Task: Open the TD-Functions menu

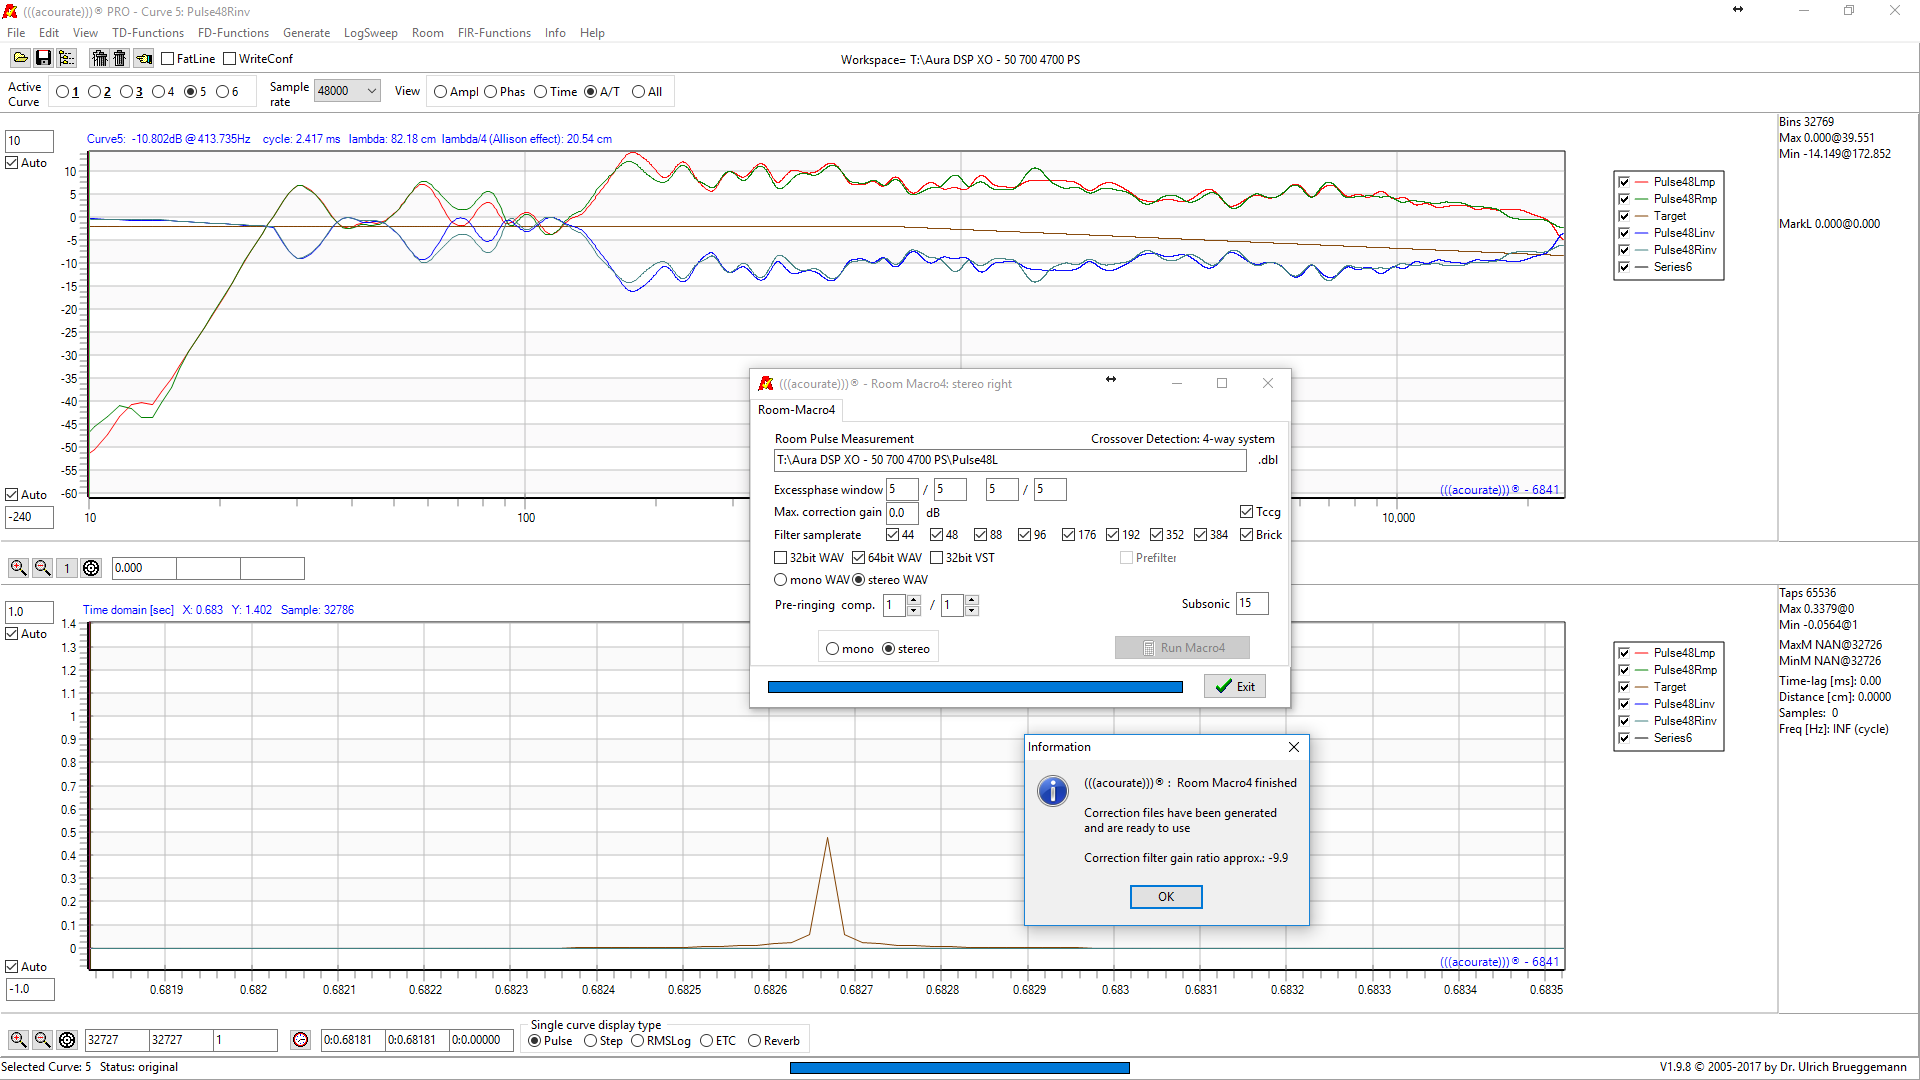Action: coord(148,33)
